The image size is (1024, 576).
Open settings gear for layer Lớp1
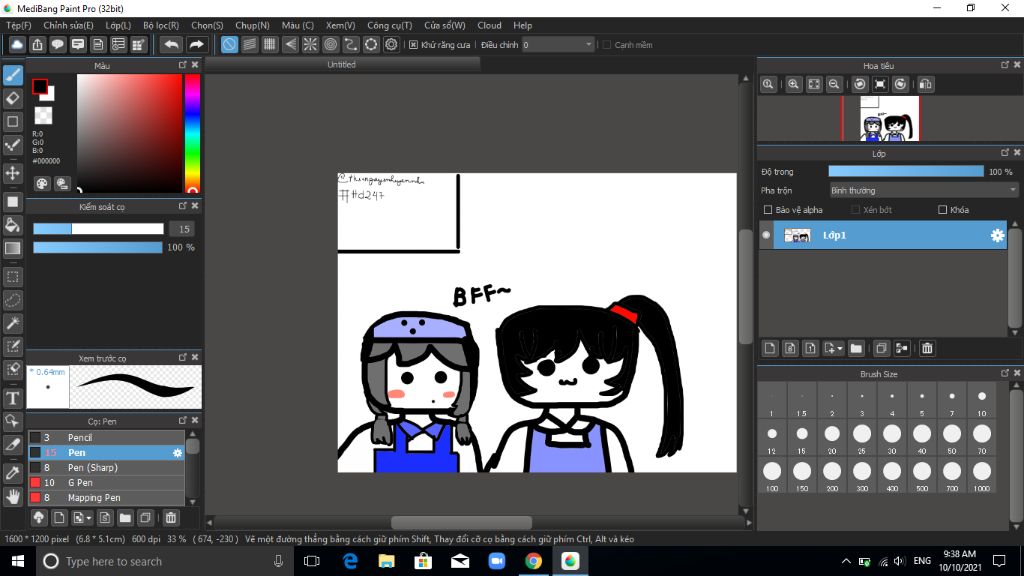(x=996, y=235)
